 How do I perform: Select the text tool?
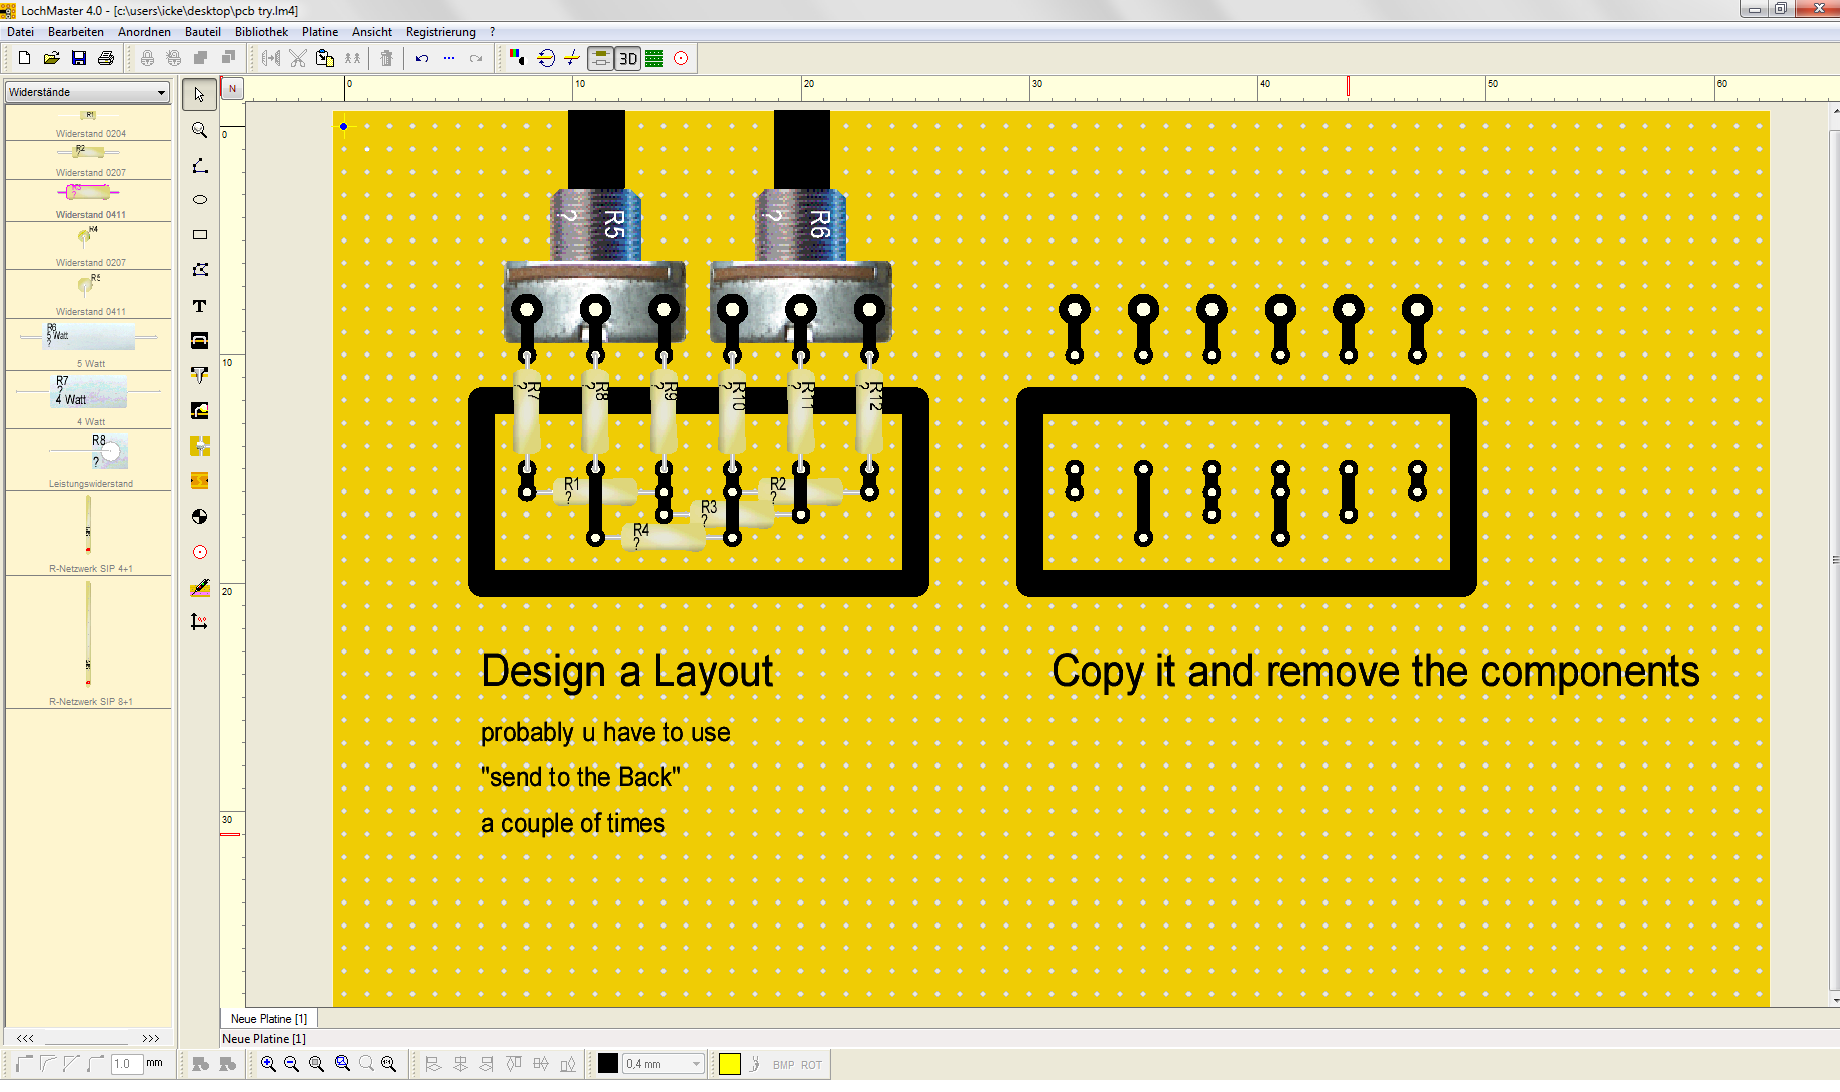[x=199, y=306]
